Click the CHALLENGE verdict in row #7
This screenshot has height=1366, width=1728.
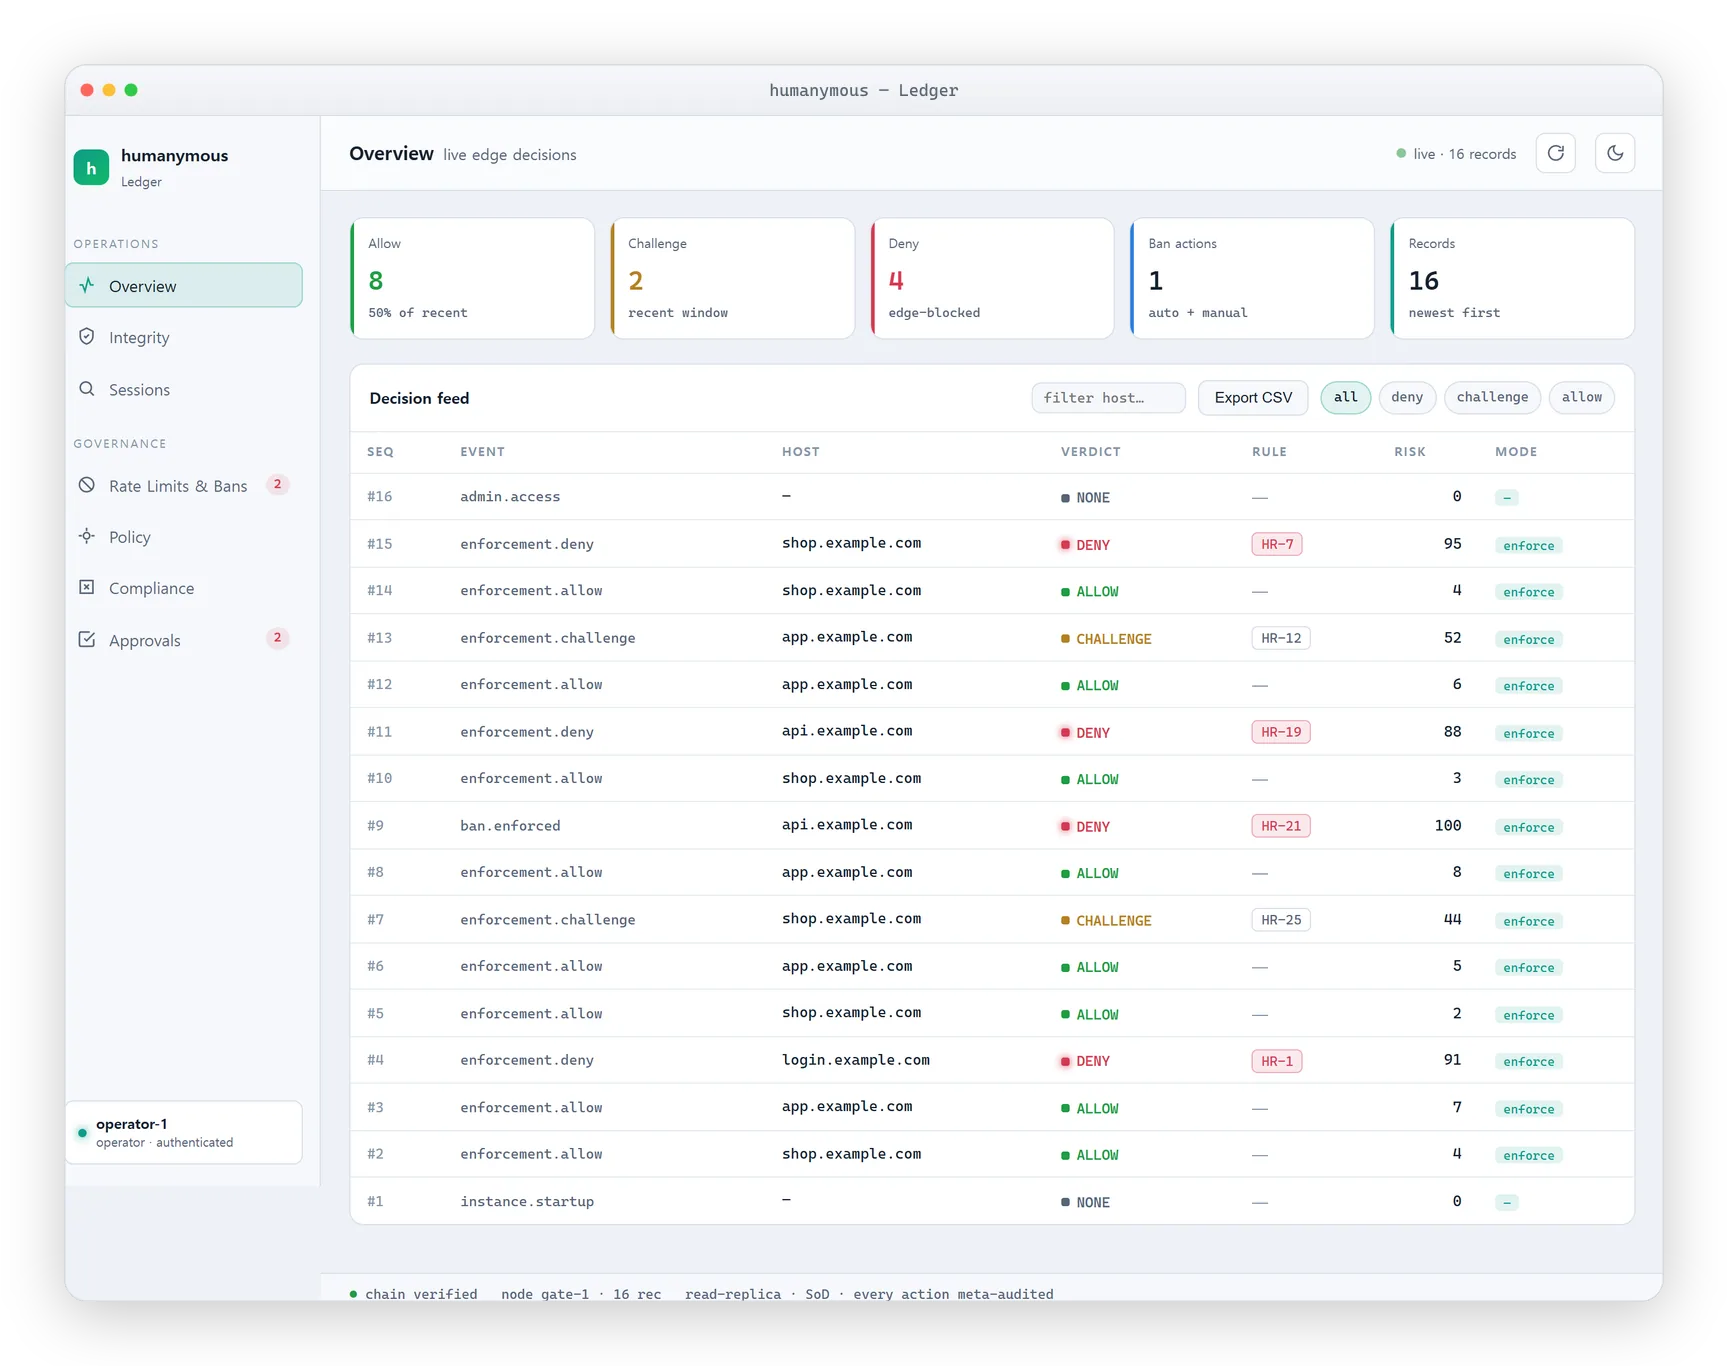pyautogui.click(x=1106, y=921)
